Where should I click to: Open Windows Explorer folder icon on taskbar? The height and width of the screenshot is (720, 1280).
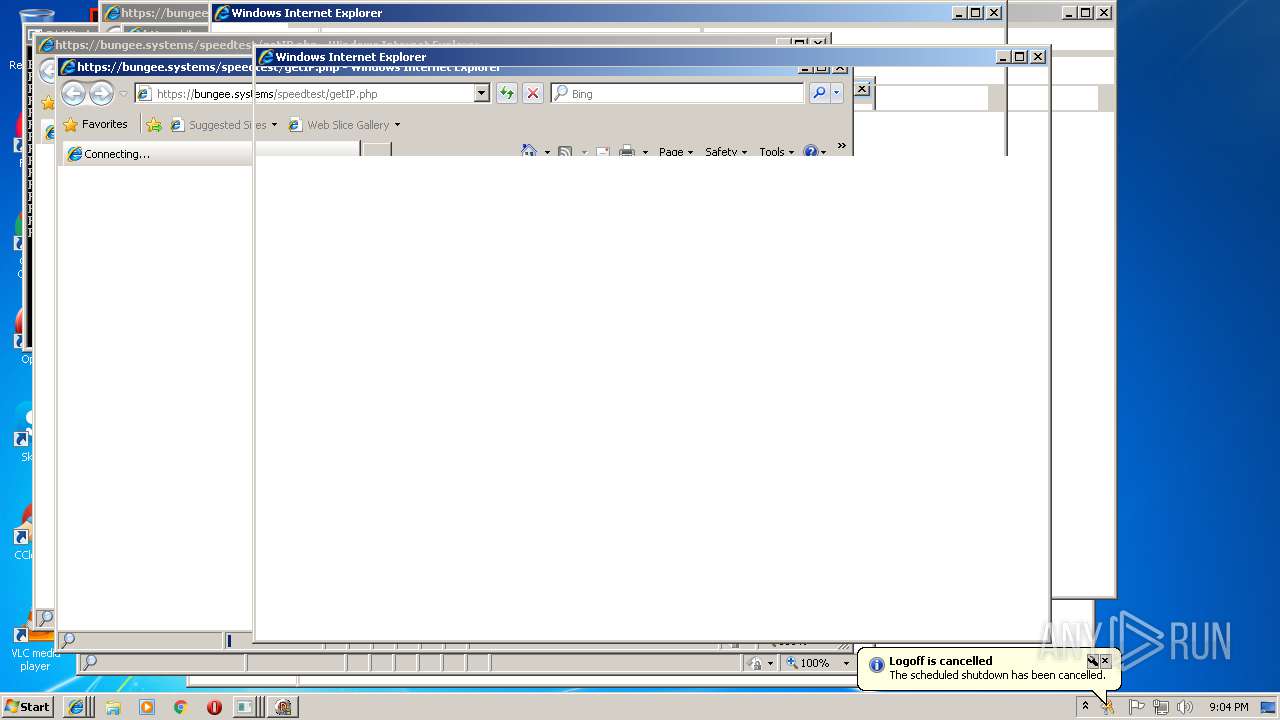113,707
